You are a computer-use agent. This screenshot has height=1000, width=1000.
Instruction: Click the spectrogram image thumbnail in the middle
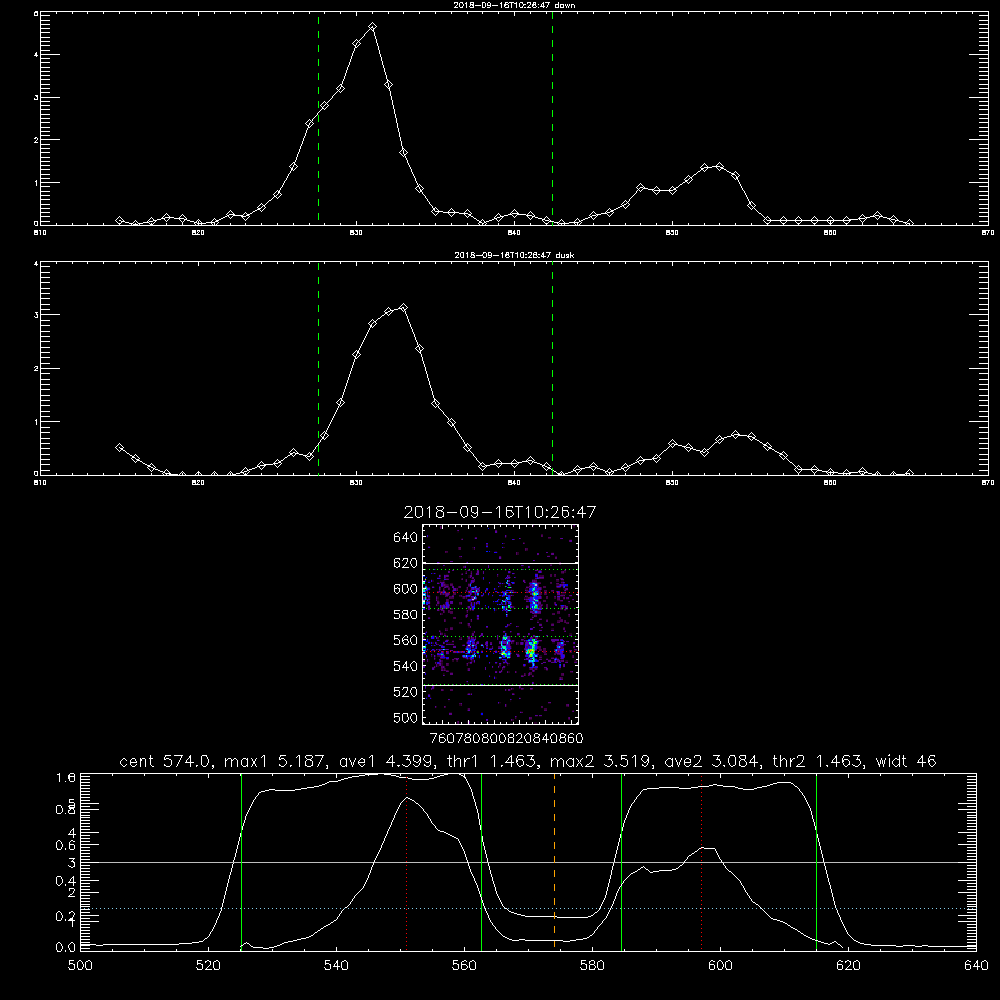click(x=501, y=624)
